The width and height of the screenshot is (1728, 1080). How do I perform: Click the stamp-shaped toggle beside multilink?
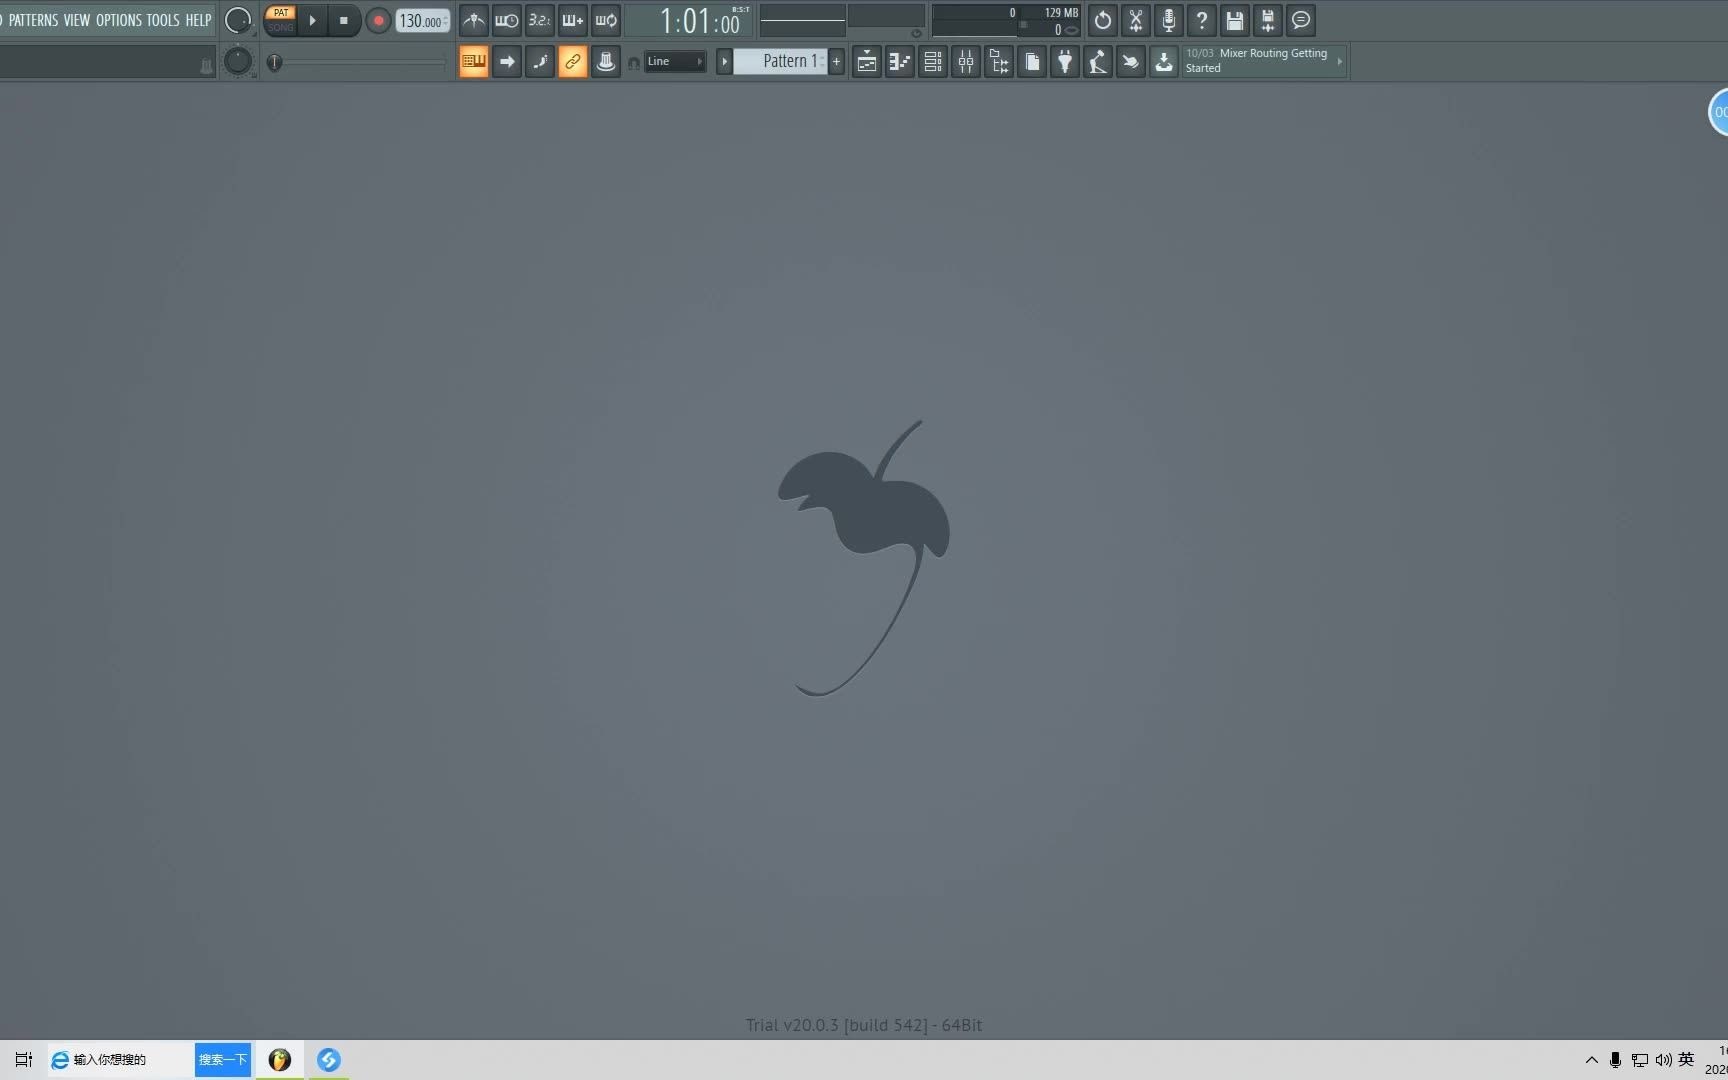(606, 62)
